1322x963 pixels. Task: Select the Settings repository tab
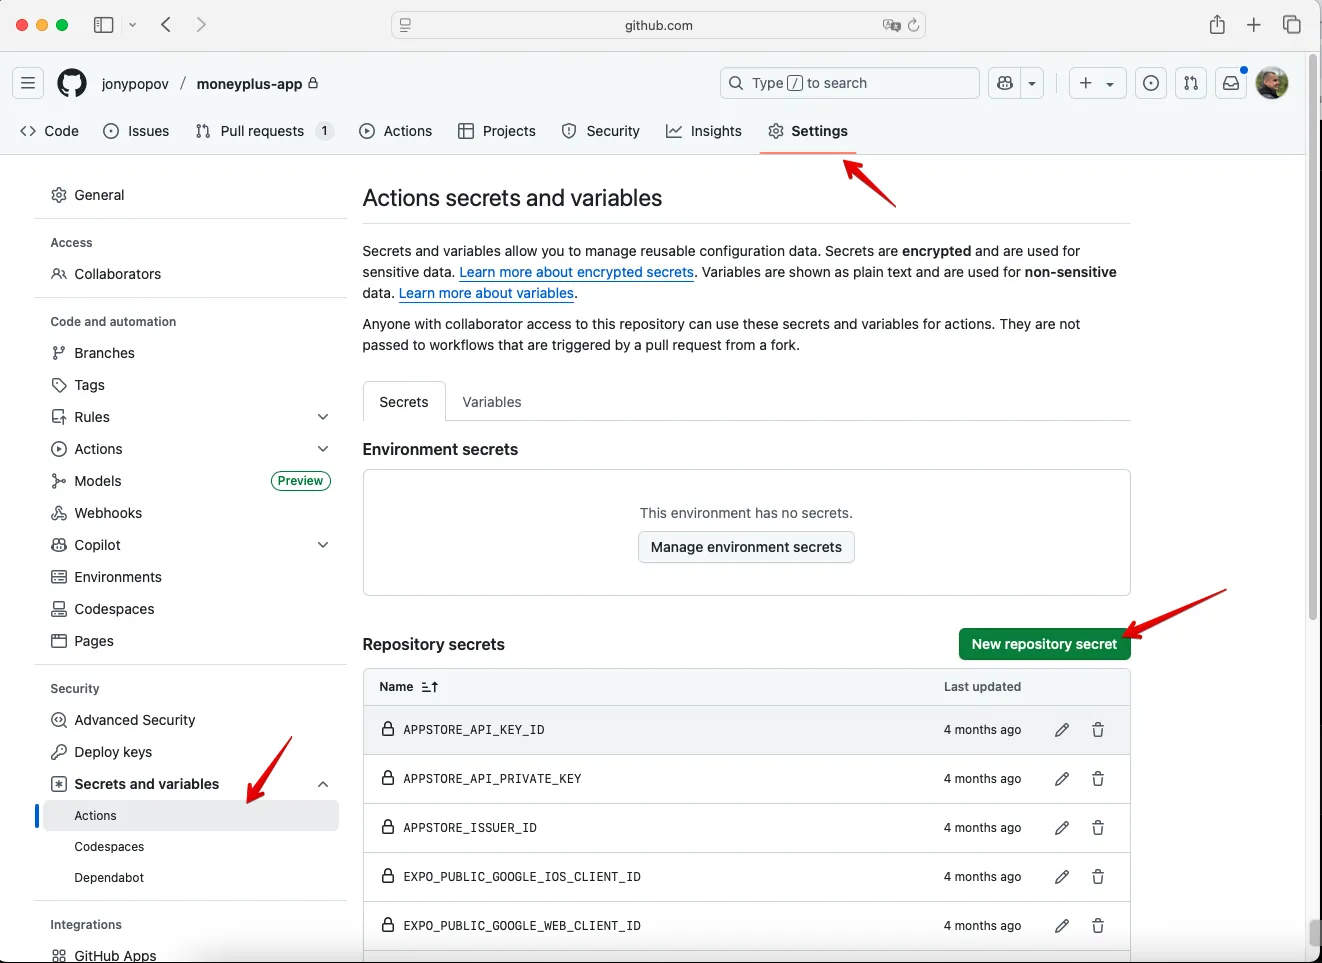[808, 131]
